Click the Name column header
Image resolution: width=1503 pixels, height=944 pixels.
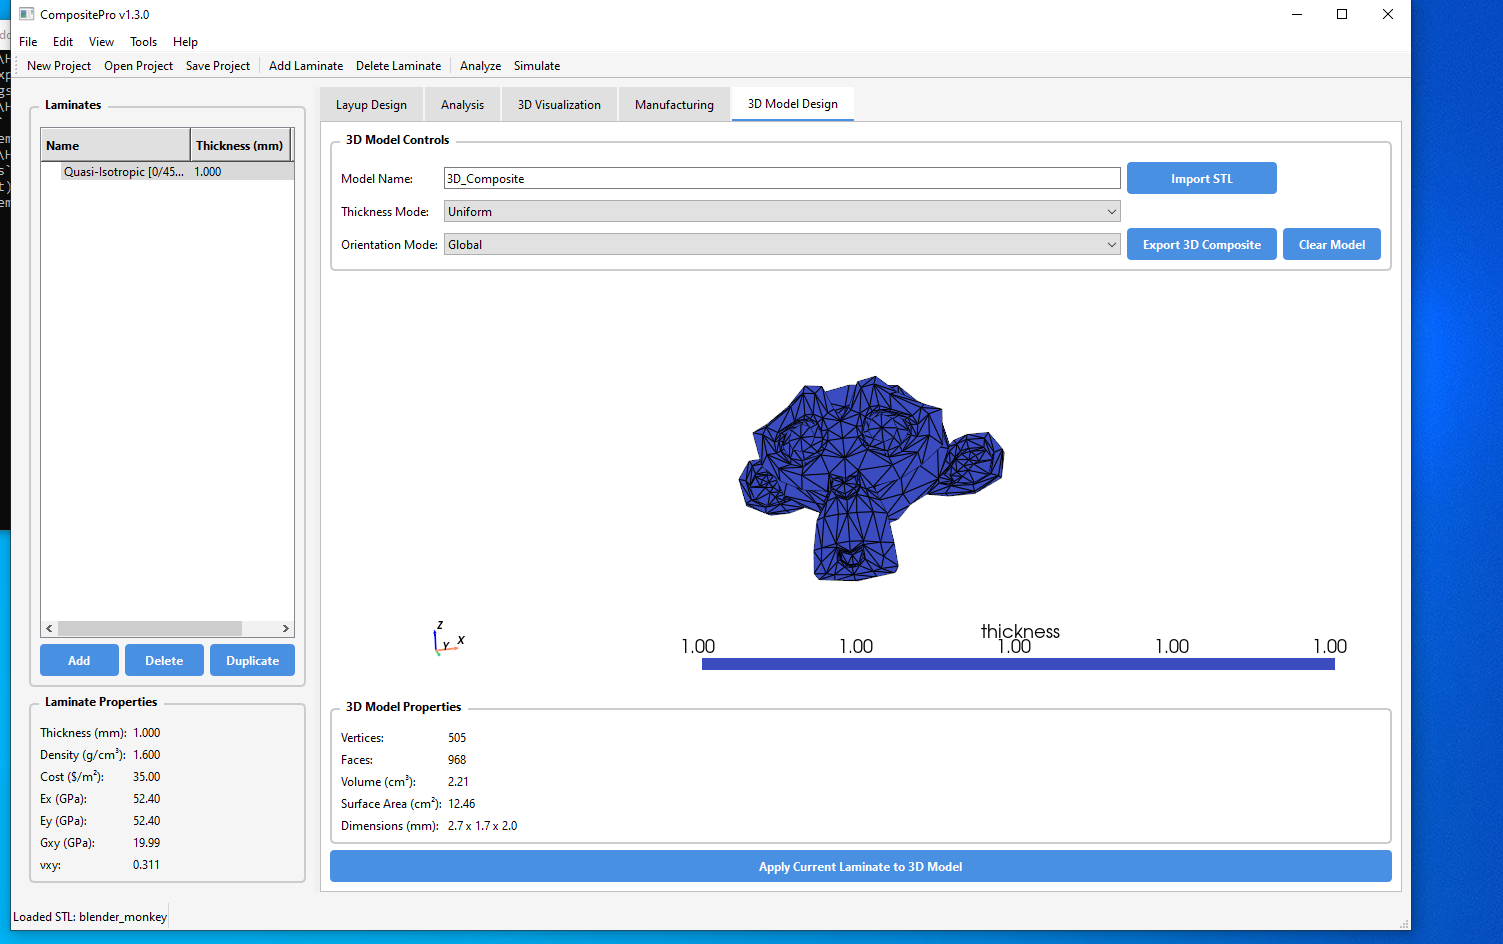[116, 145]
